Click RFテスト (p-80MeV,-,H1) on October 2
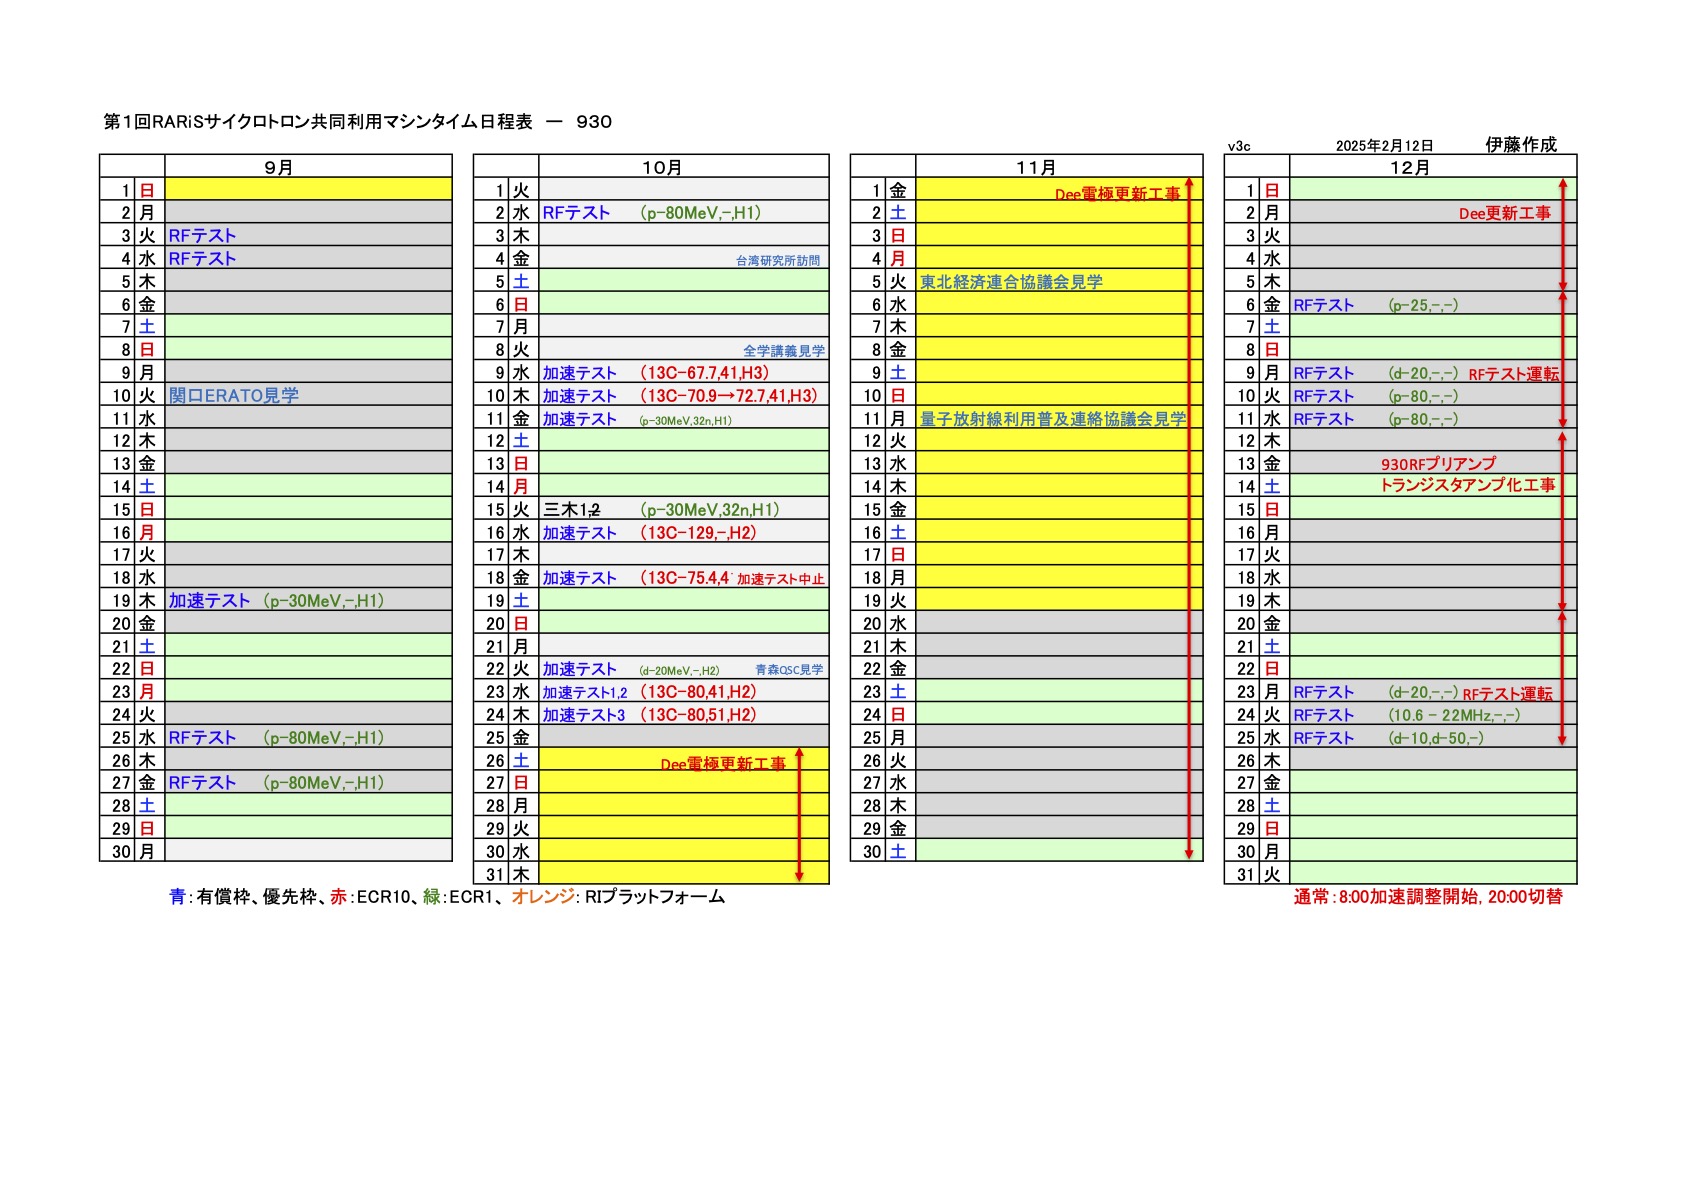 coord(651,213)
